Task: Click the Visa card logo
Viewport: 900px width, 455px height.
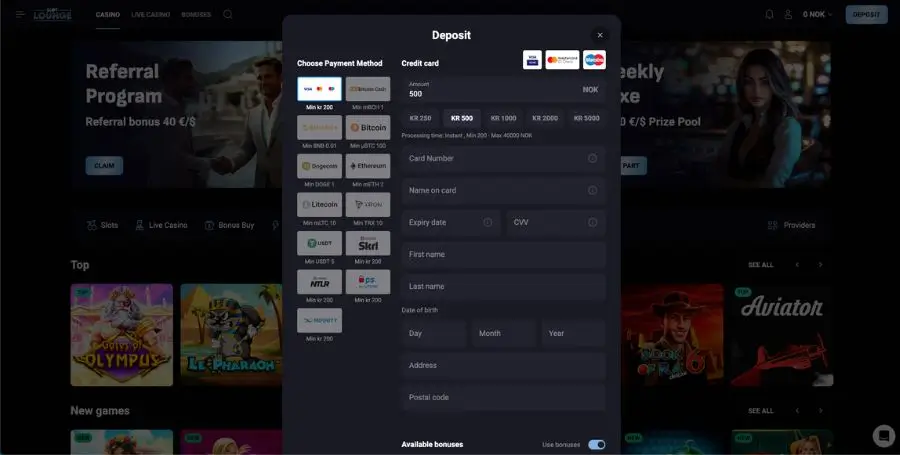Action: [532, 60]
